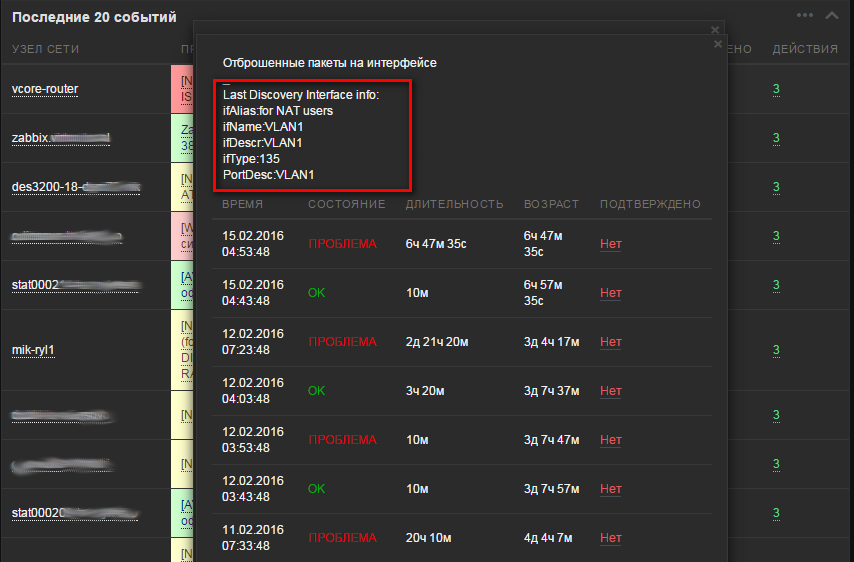Click actions count 3 for mik-ryl1 row
Viewport: 854px width, 562px height.
[776, 350]
